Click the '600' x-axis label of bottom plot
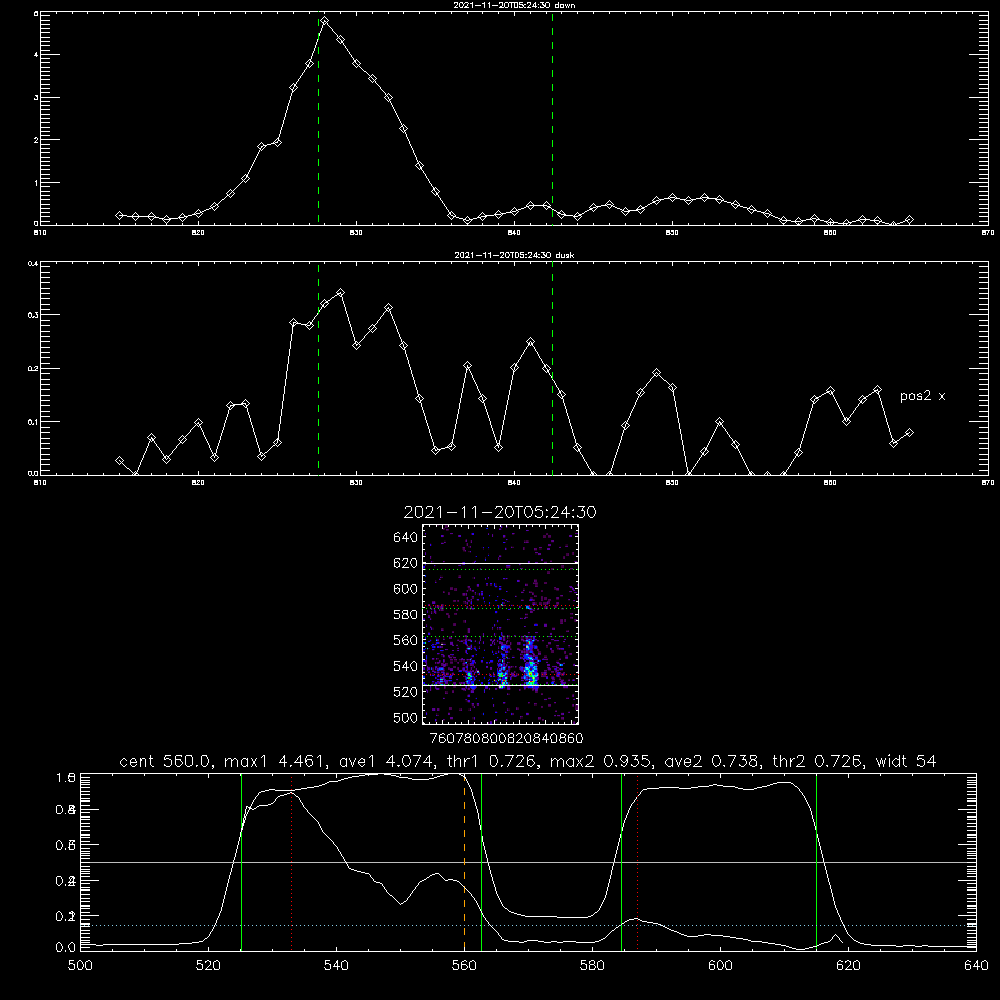This screenshot has width=1000, height=1000. (721, 966)
